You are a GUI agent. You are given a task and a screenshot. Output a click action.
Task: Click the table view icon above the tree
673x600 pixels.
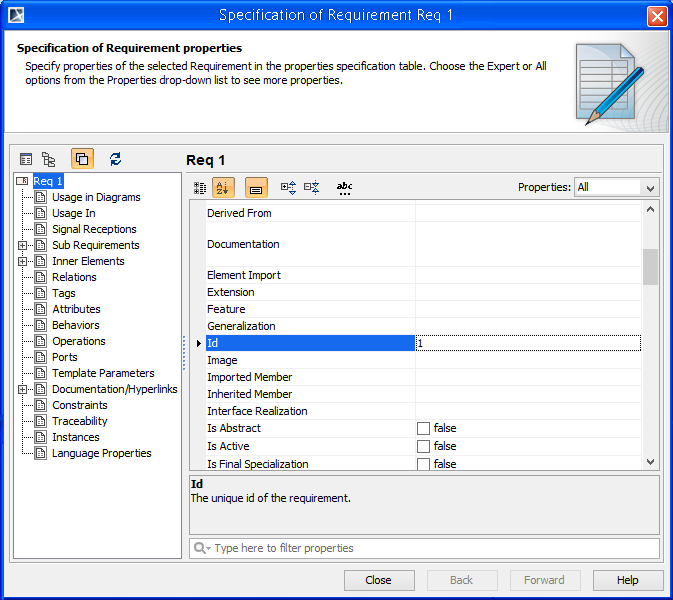[x=26, y=159]
